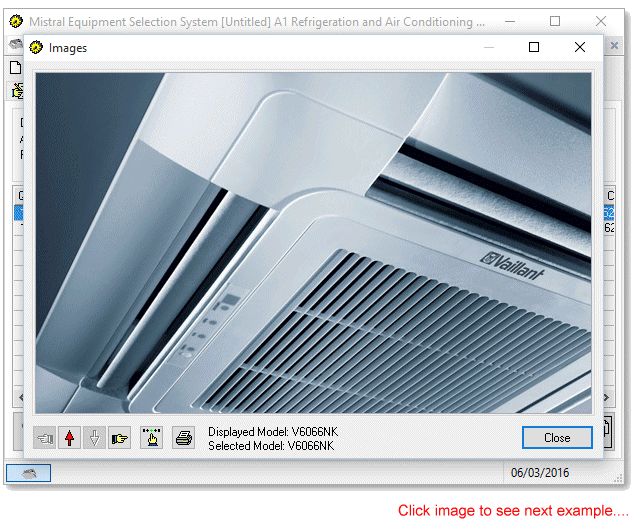
Task: Close the Mistral Equipment Selection System window
Action: [600, 22]
